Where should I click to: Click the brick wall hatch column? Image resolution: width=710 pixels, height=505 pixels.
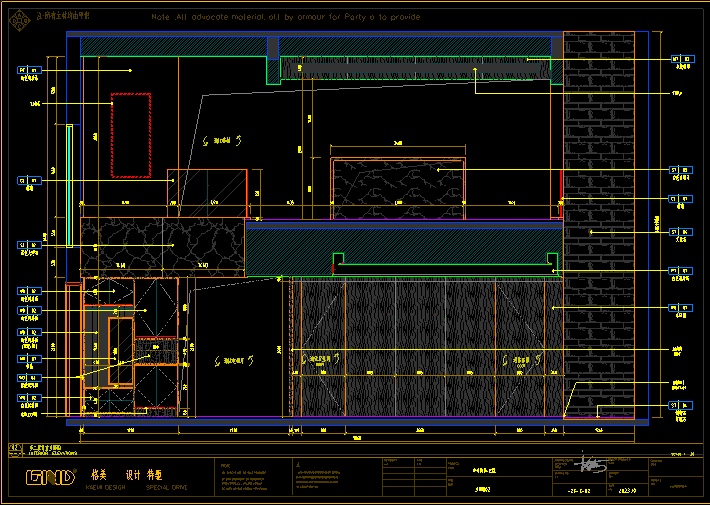click(598, 220)
